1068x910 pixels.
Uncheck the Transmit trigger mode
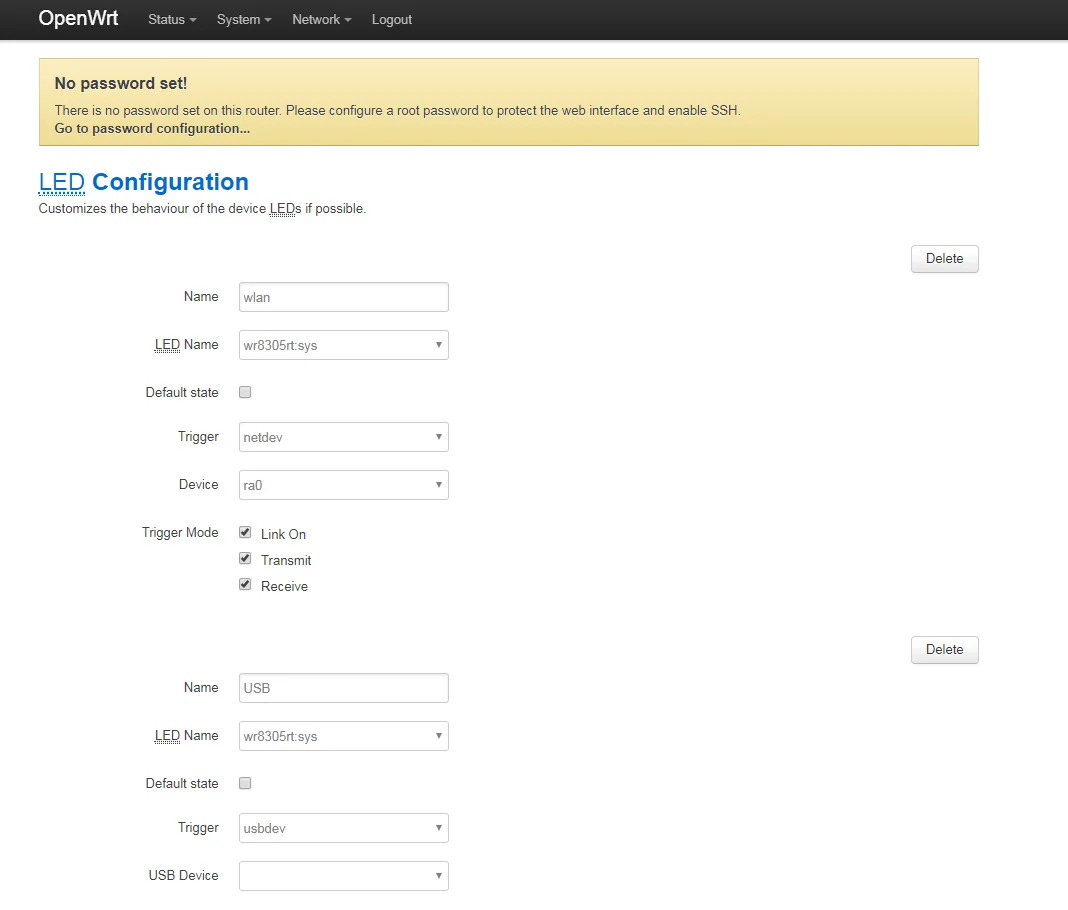click(245, 559)
